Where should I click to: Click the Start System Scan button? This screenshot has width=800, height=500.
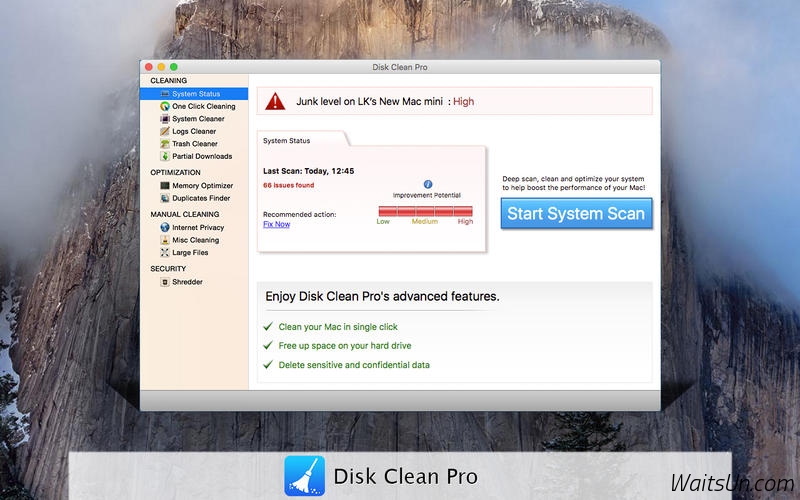pyautogui.click(x=576, y=213)
